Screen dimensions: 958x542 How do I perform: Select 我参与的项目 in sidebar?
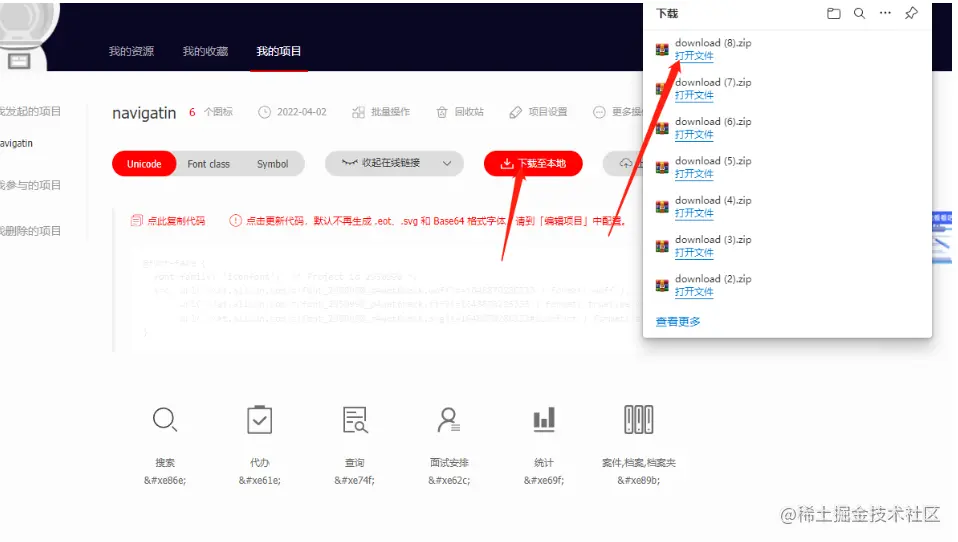[30, 185]
